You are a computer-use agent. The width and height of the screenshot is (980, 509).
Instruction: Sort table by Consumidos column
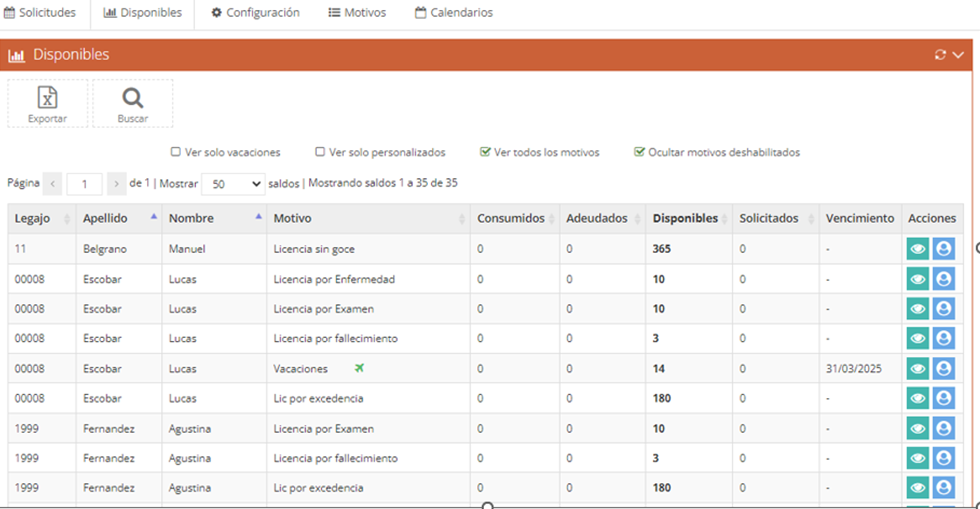click(515, 218)
